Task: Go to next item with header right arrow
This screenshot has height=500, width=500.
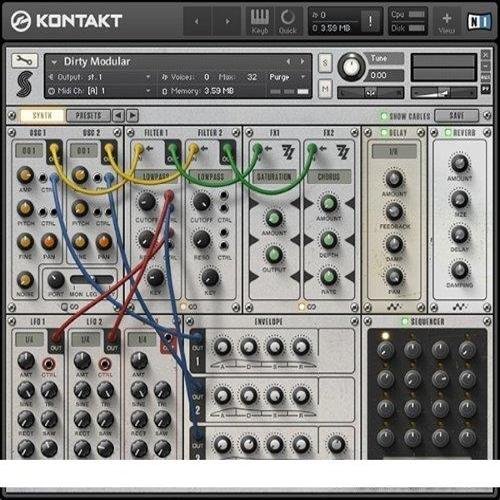Action: (227, 21)
